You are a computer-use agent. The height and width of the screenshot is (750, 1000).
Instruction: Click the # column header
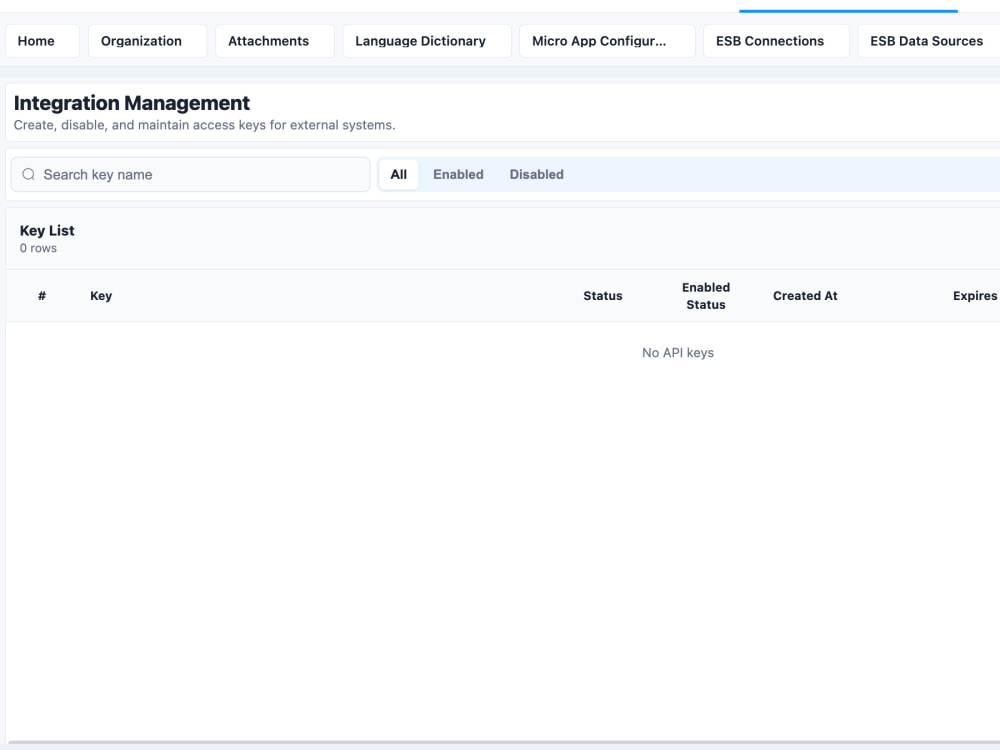(42, 296)
